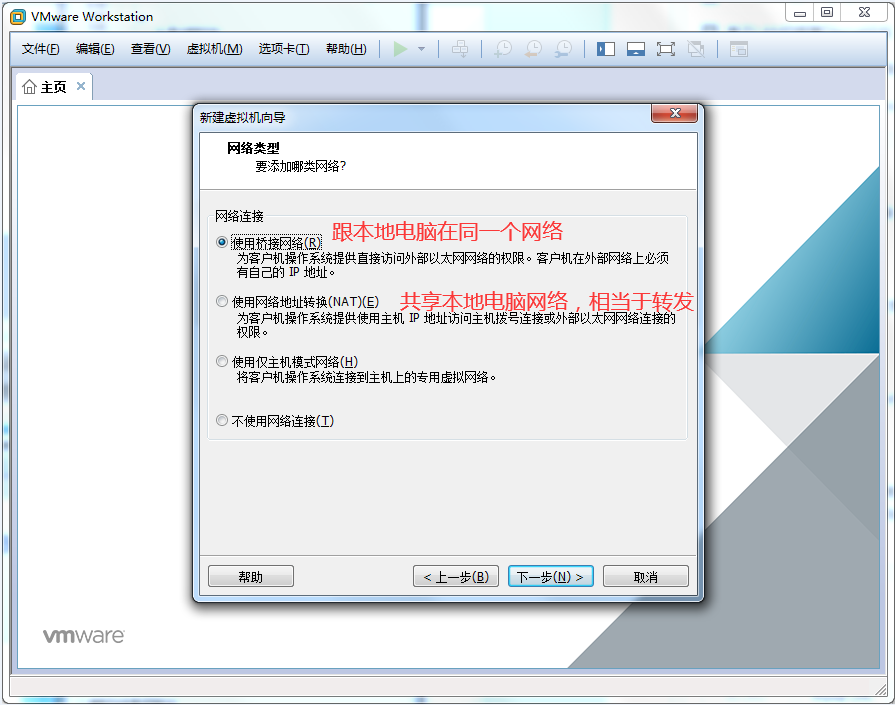895x705 pixels.
Task: Click the take snapshot clock icon
Action: click(503, 49)
